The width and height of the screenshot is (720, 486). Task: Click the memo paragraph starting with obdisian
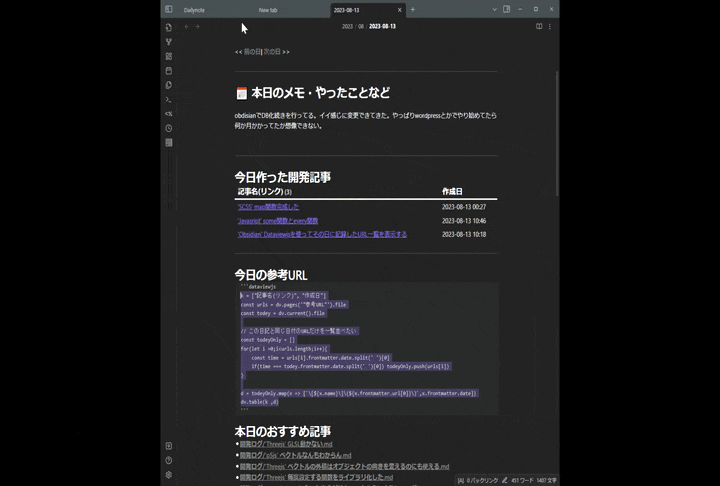tap(366, 120)
